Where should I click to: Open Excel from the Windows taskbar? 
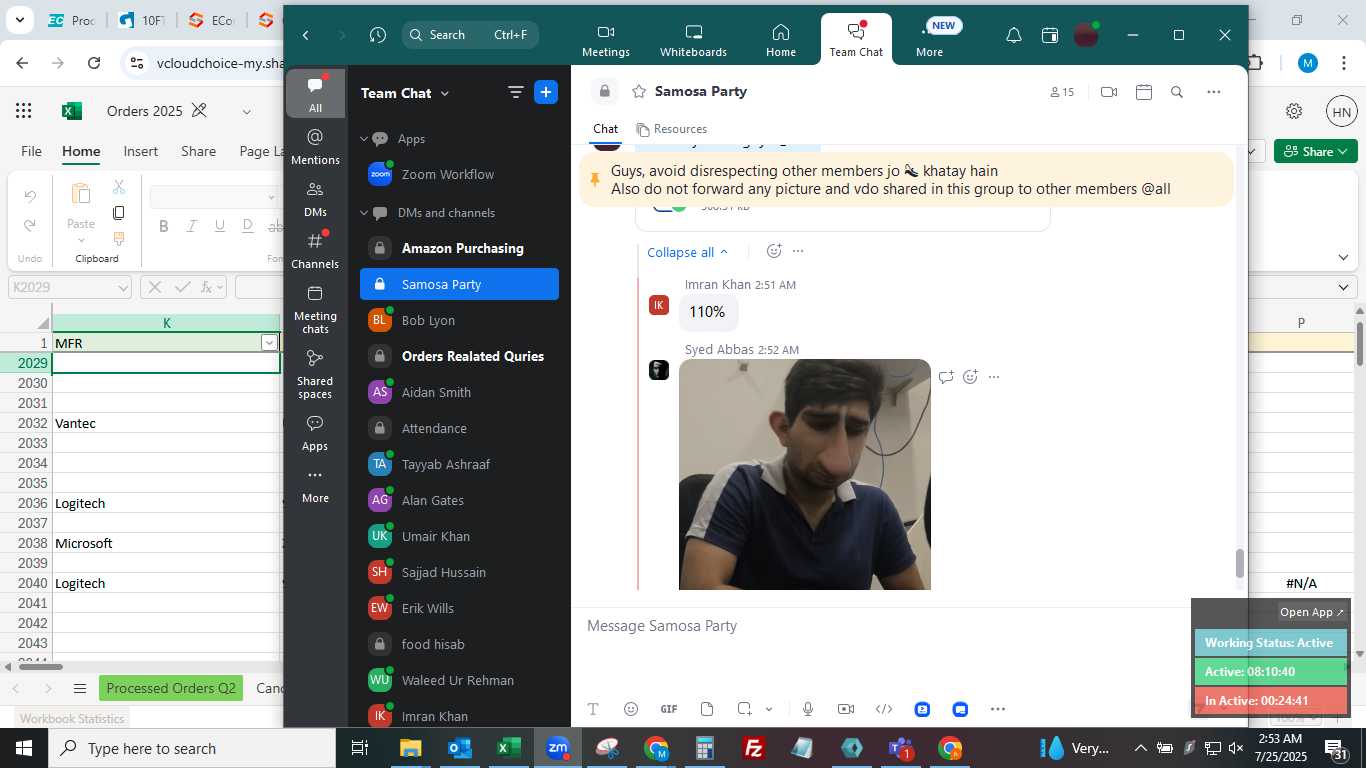[x=509, y=748]
